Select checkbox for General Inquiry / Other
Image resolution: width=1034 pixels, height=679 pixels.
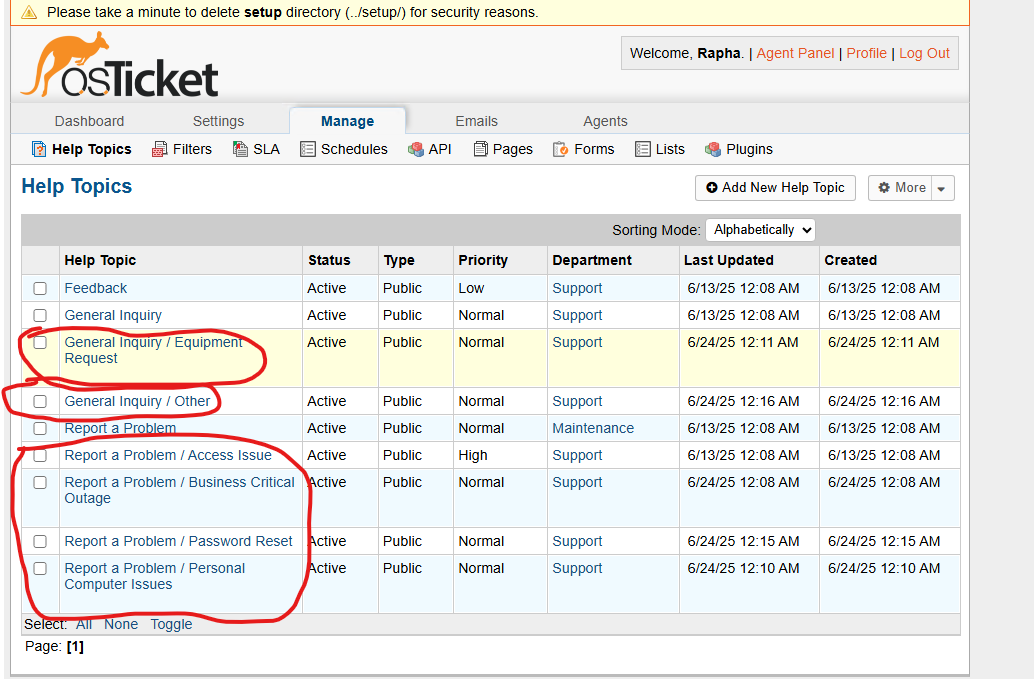[40, 401]
